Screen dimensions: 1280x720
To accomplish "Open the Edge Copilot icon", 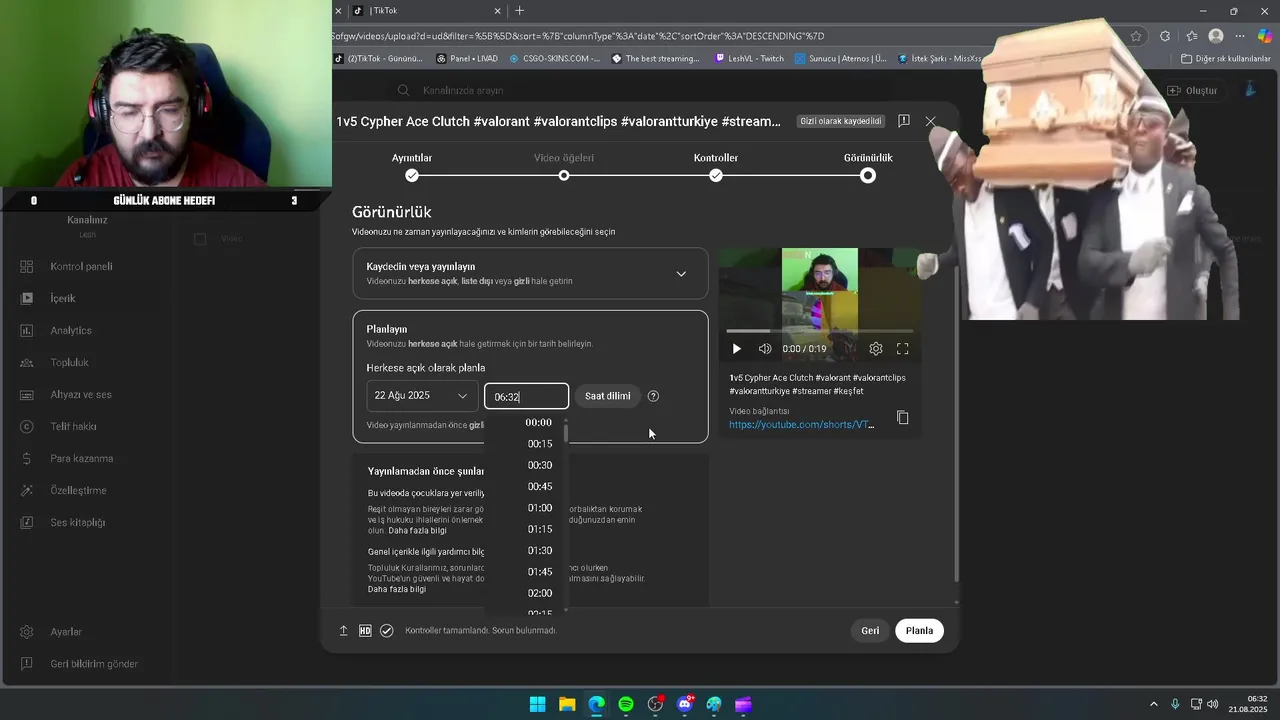I will coord(1265,36).
